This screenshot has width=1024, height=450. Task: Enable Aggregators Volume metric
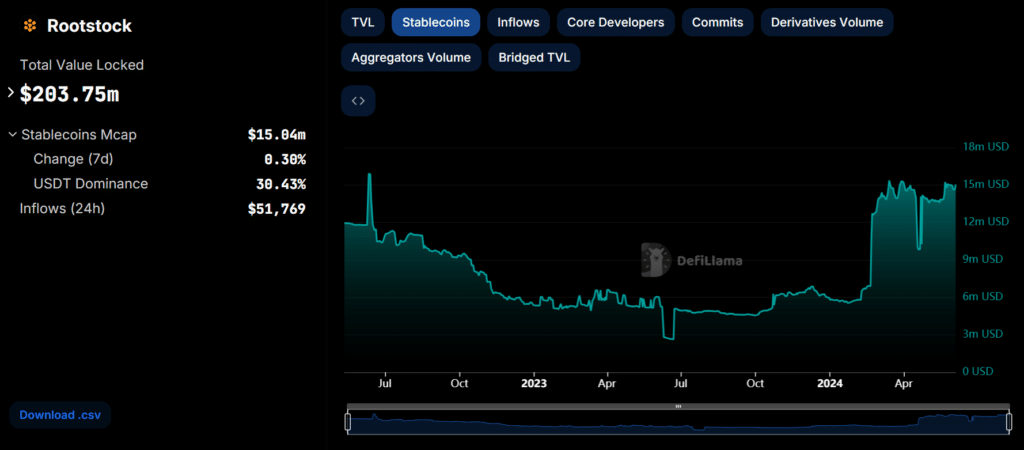click(411, 57)
